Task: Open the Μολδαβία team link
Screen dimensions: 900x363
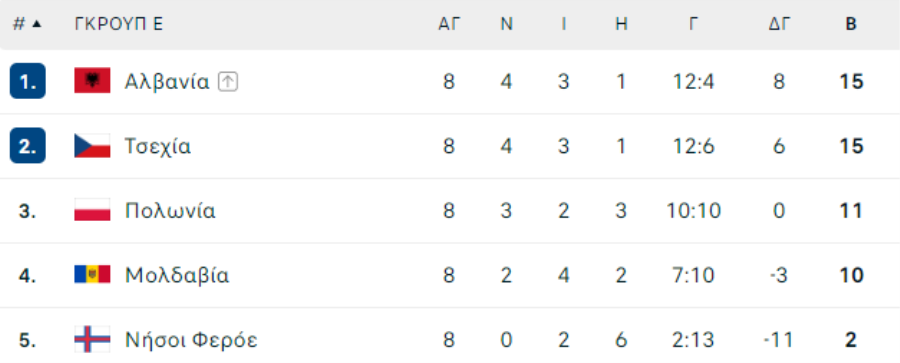Action: coord(177,276)
